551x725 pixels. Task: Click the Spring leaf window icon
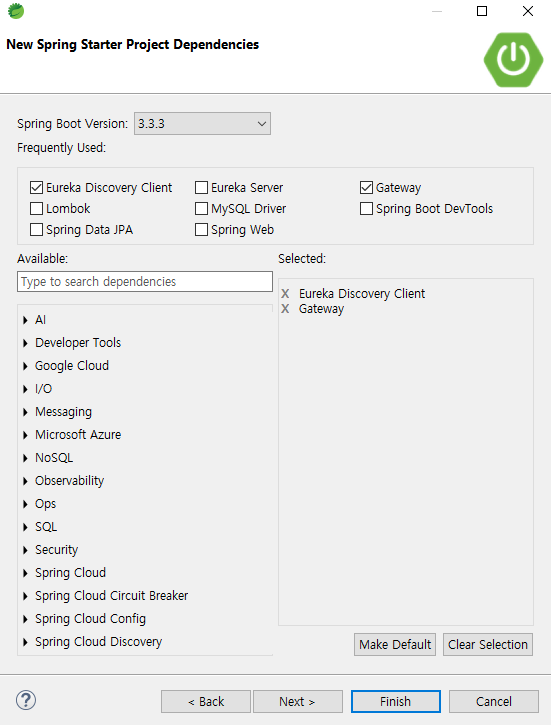[x=16, y=11]
